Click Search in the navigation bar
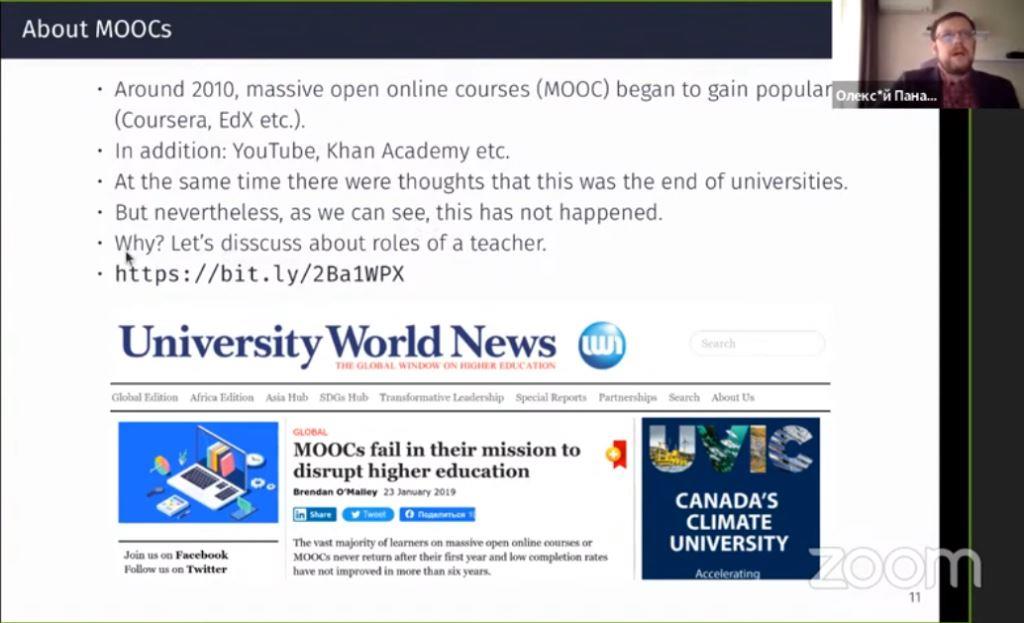Viewport: 1024px width, 623px height. pyautogui.click(x=684, y=397)
